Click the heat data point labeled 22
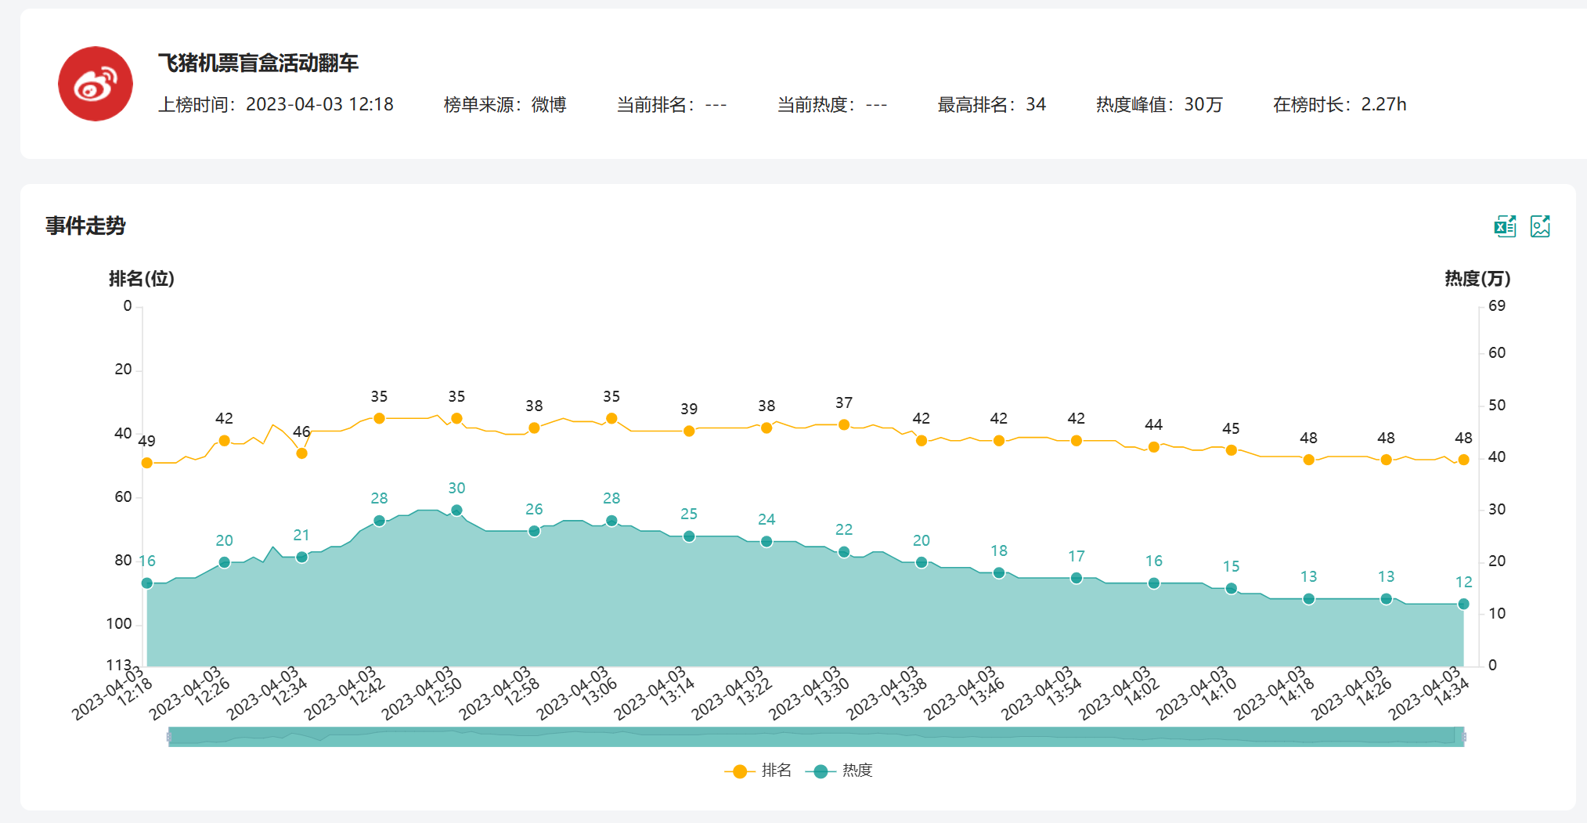 (844, 552)
